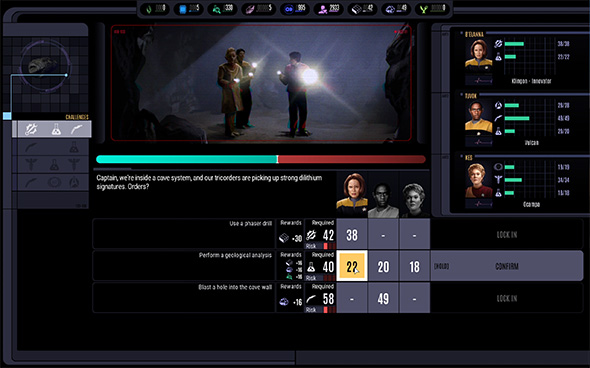The image size is (590, 368).
Task: Toggle B'Elanna's highlighted 22 science value cell
Action: [x=352, y=266]
